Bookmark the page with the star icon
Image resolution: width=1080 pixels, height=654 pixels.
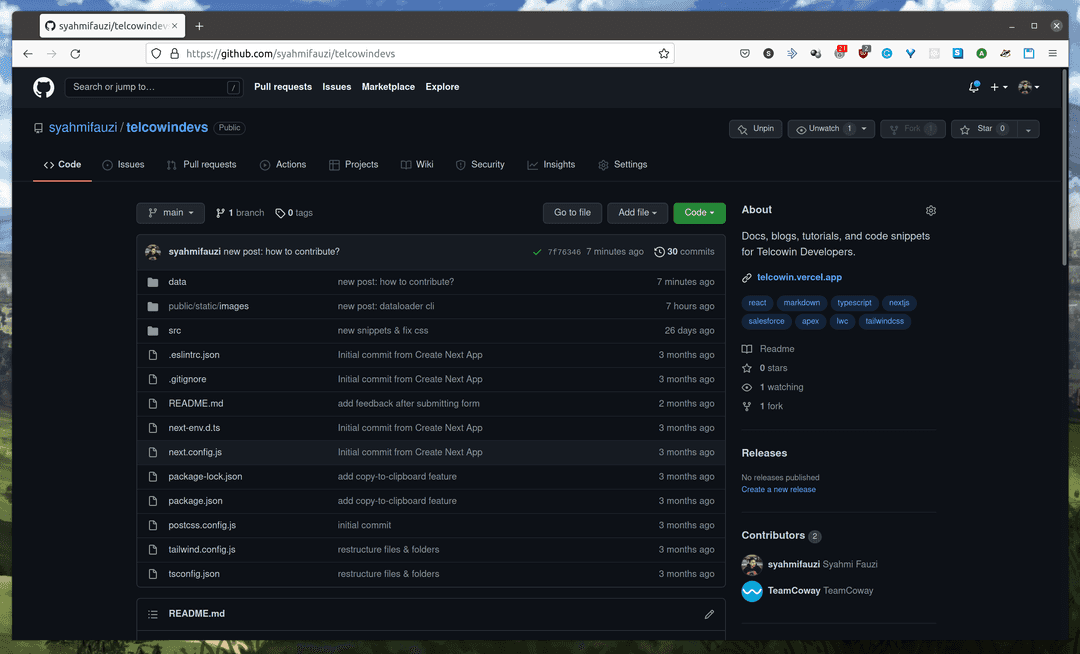663,54
